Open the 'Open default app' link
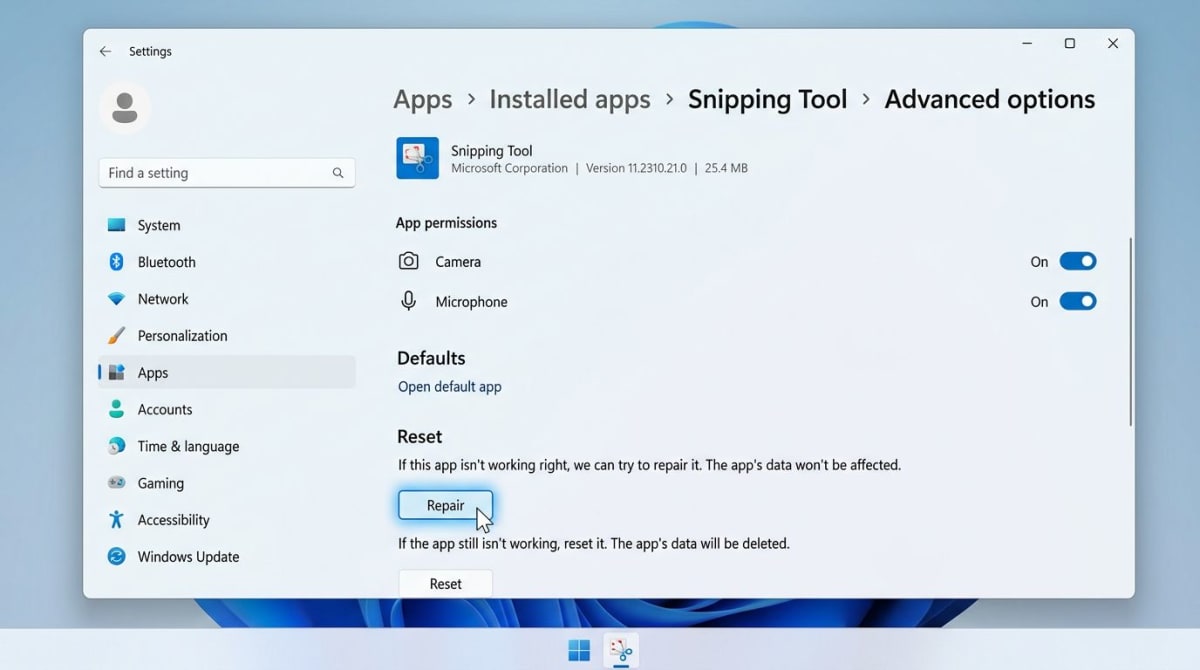 pyautogui.click(x=450, y=387)
